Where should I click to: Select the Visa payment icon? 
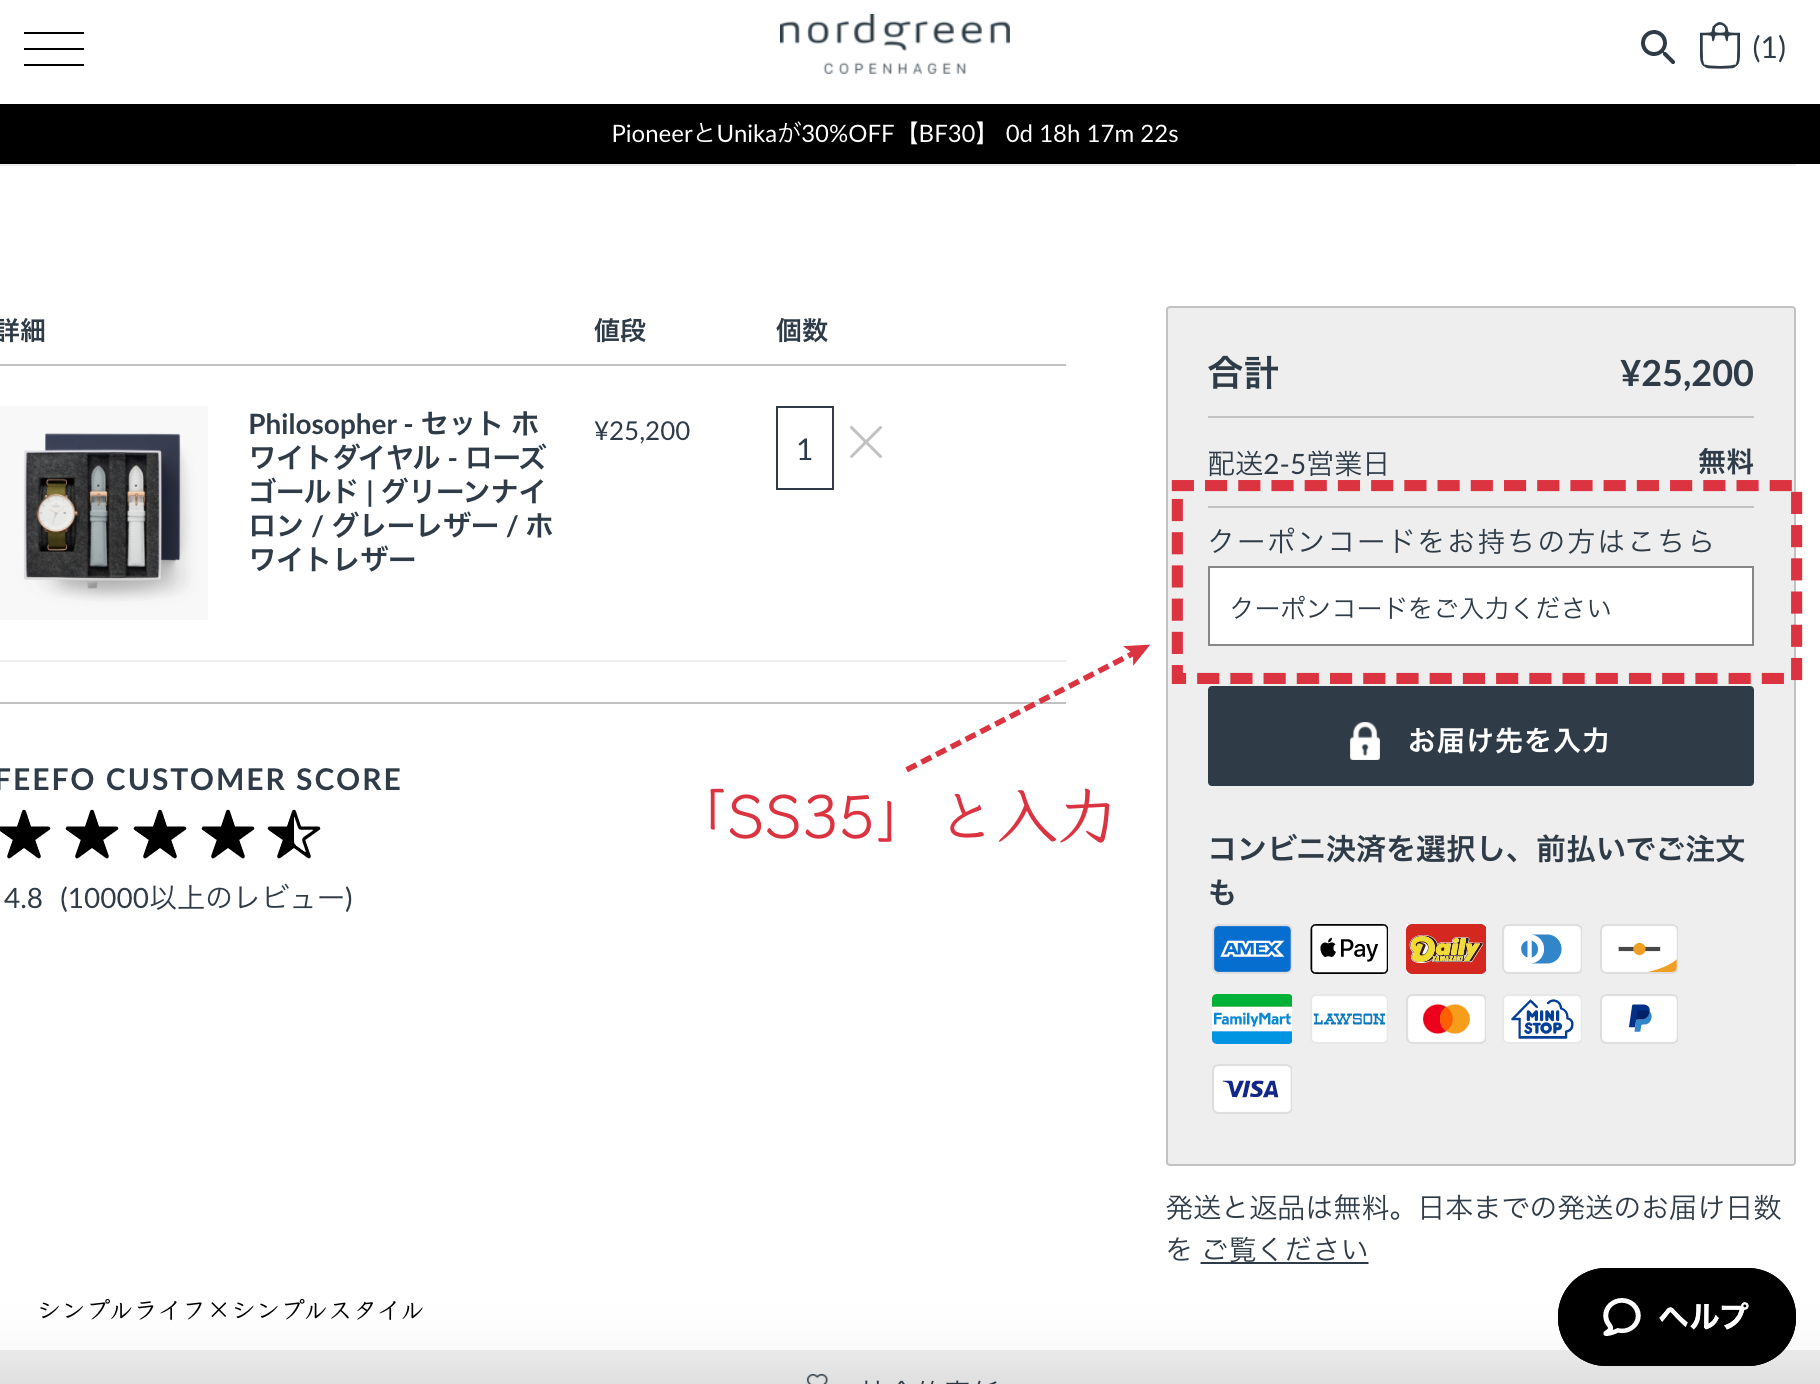pos(1252,1089)
